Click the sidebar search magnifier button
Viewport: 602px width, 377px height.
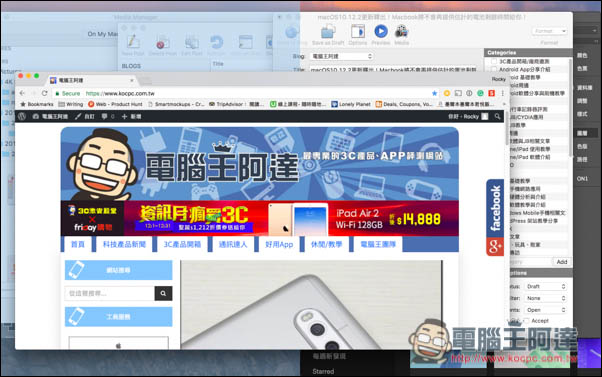(163, 293)
